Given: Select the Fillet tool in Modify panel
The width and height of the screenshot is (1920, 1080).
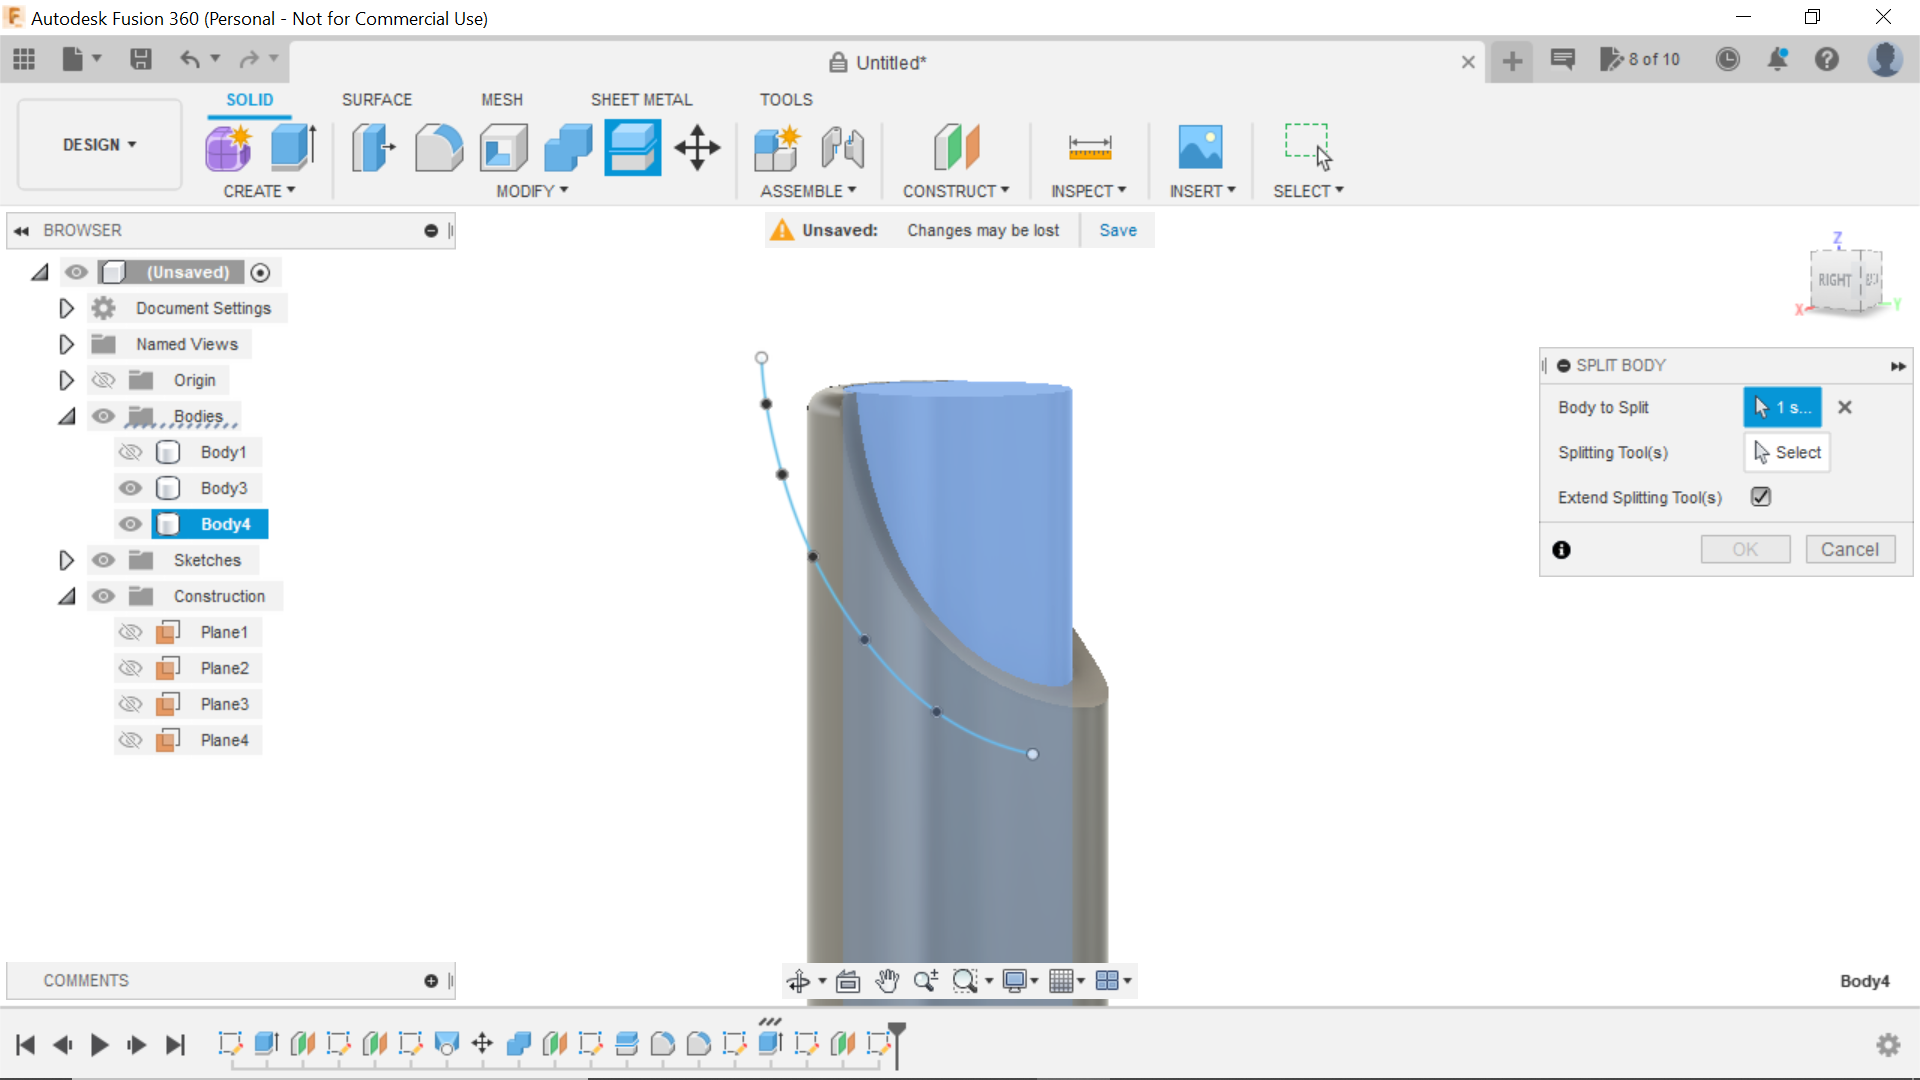Looking at the screenshot, I should pos(439,148).
